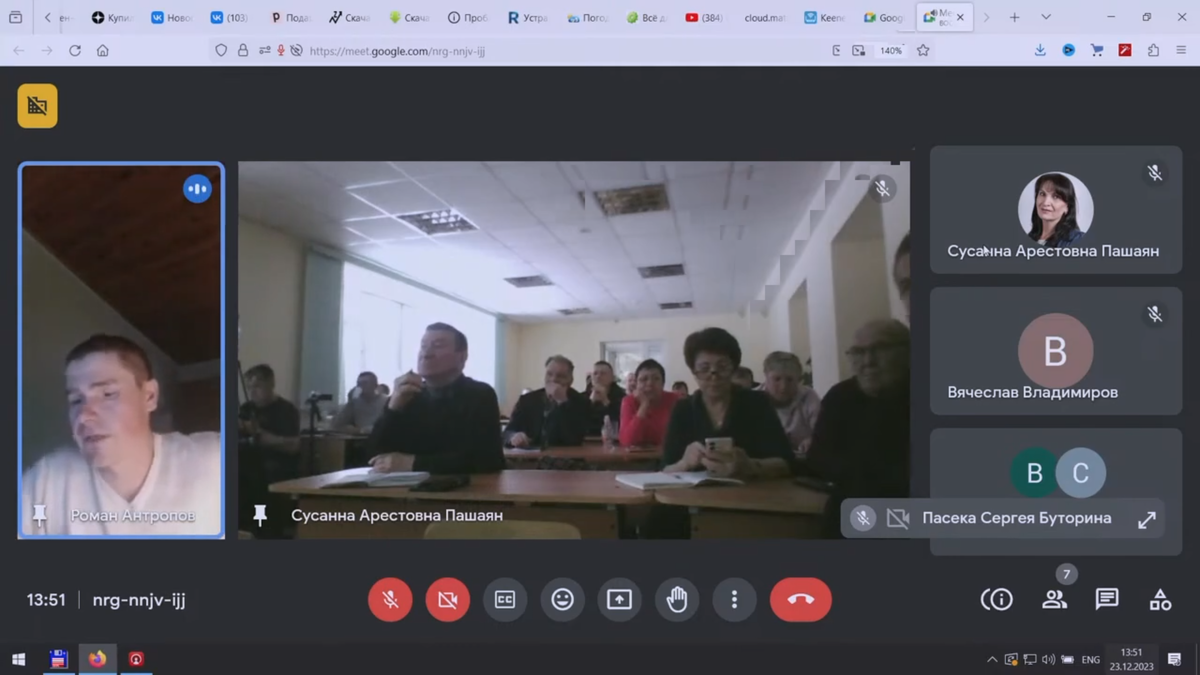Viewport: 1200px width, 675px height.
Task: Click the red leave call button
Action: (x=800, y=600)
